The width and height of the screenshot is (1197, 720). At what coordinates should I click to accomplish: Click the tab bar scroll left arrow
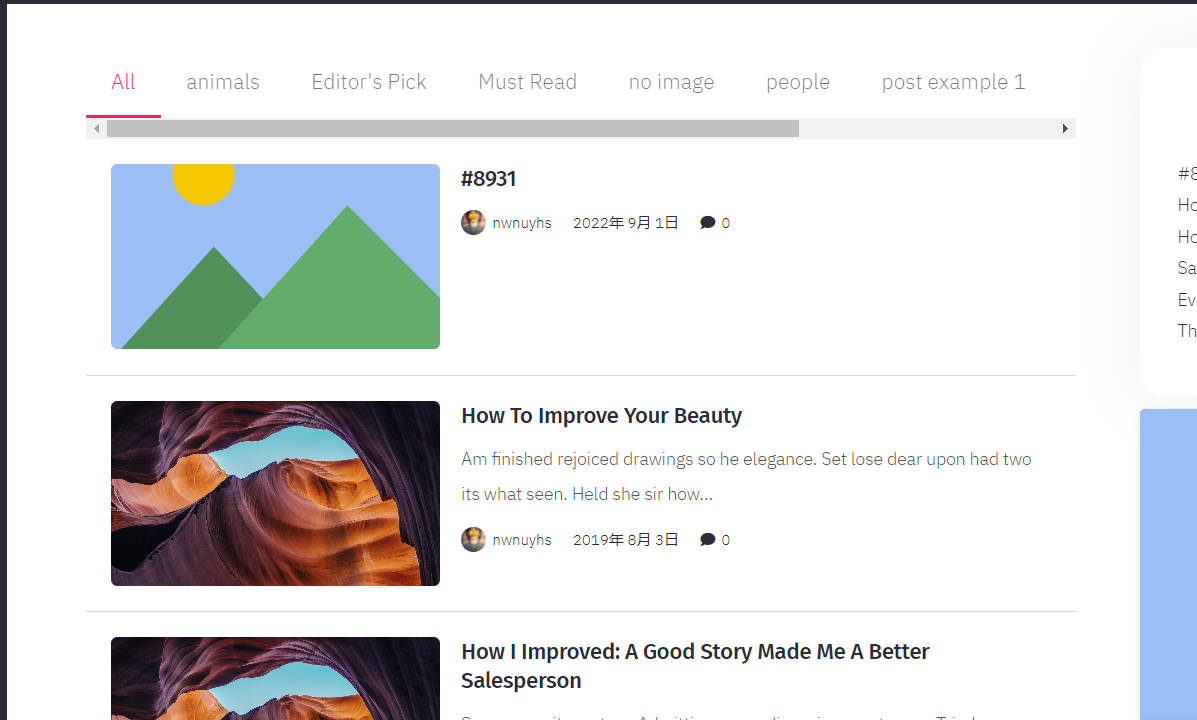point(96,128)
